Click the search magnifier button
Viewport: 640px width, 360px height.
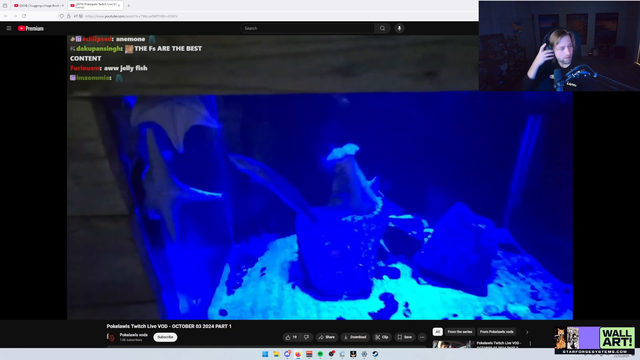tap(382, 28)
